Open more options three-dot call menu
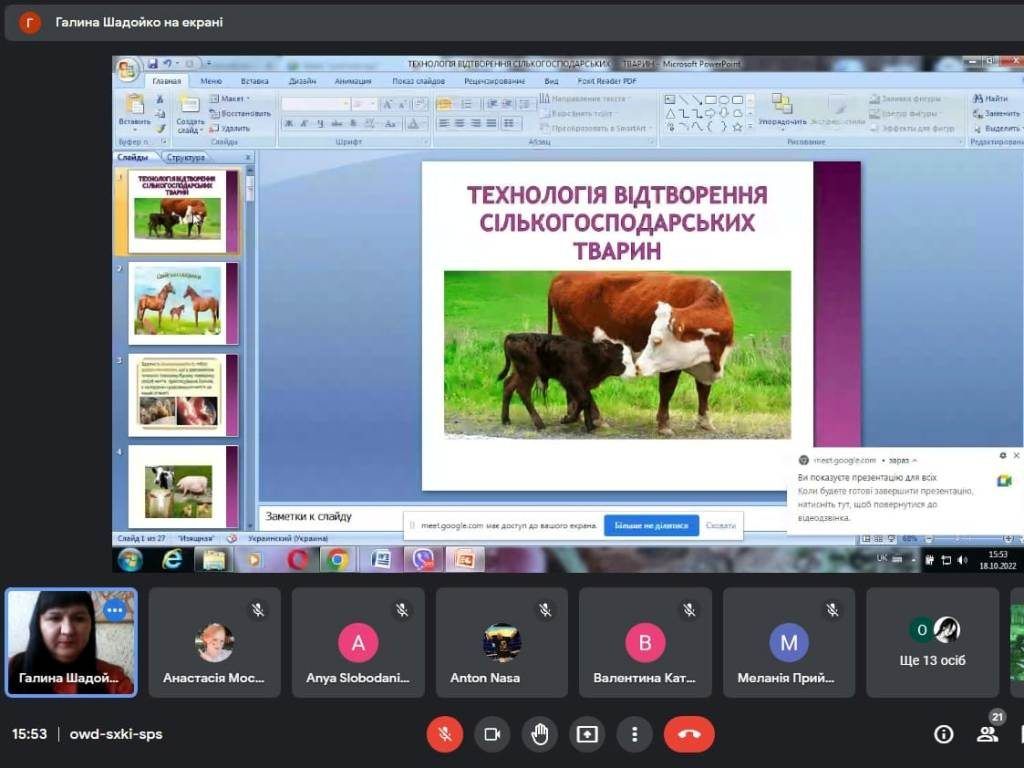 tap(634, 734)
